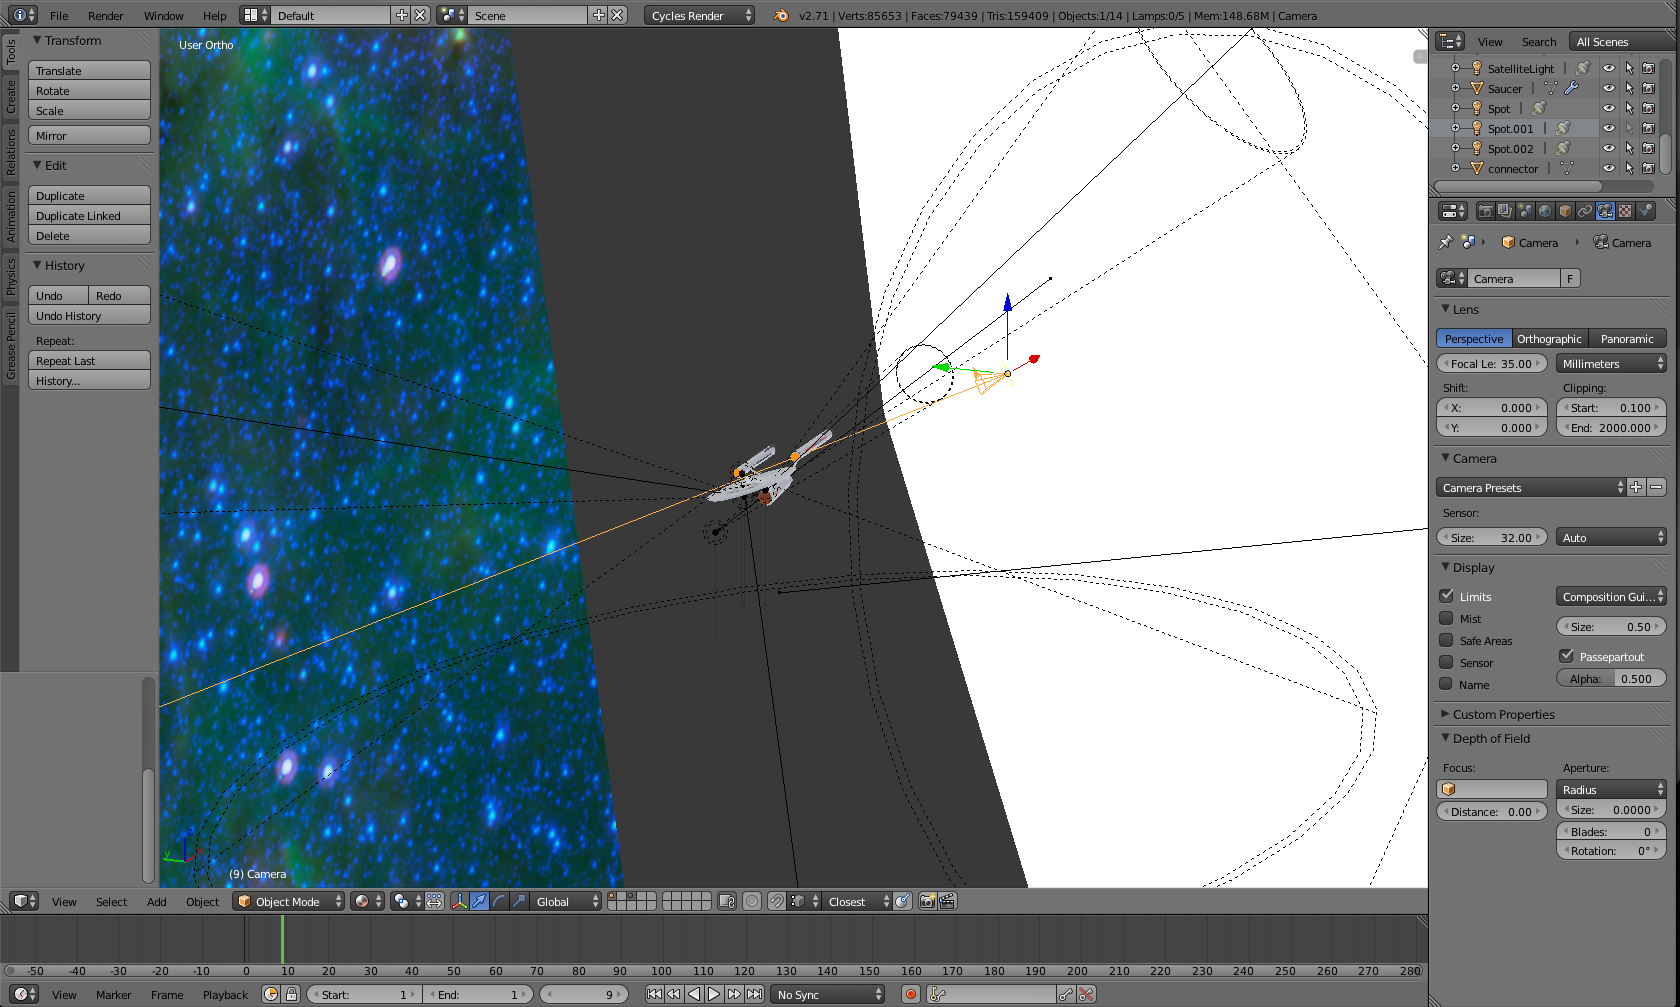Open the Object Mode dropdown
The image size is (1680, 1007).
(x=288, y=901)
